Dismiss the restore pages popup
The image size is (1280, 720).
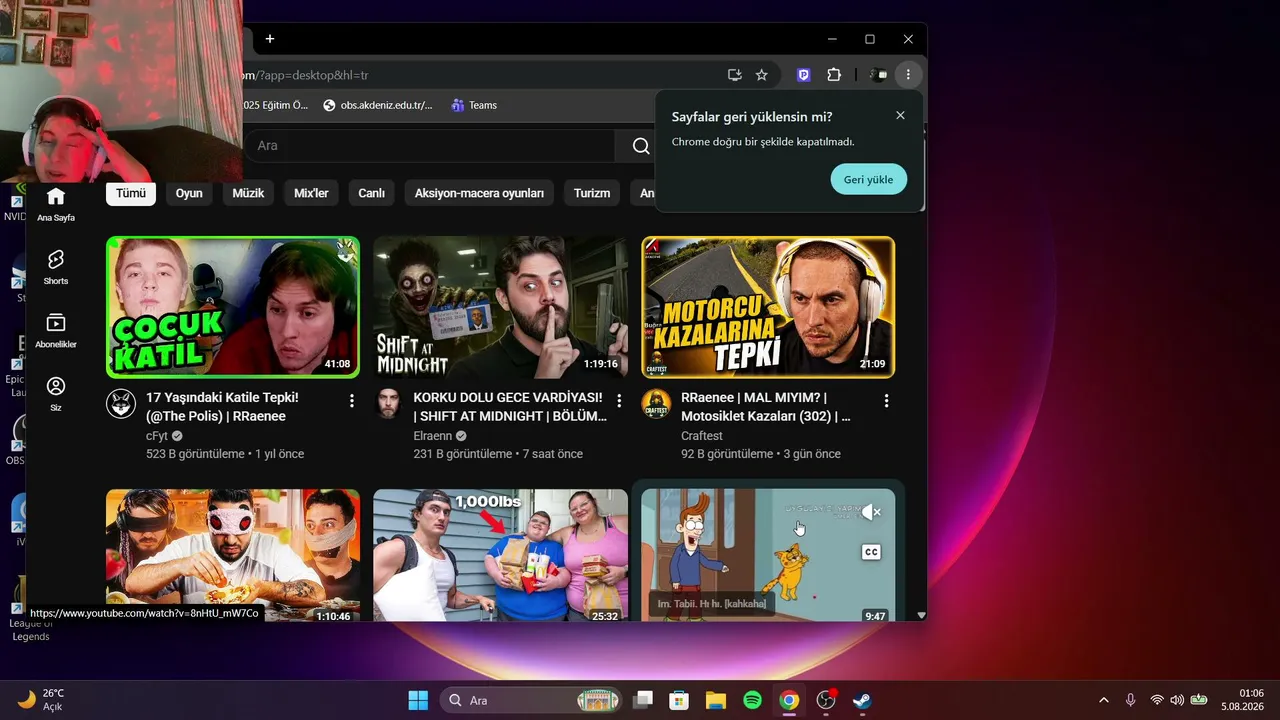tap(900, 115)
